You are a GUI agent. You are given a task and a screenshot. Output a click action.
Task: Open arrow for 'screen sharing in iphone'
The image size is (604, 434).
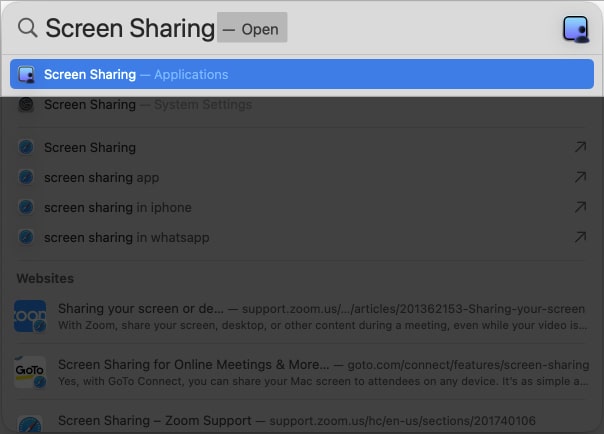click(580, 207)
